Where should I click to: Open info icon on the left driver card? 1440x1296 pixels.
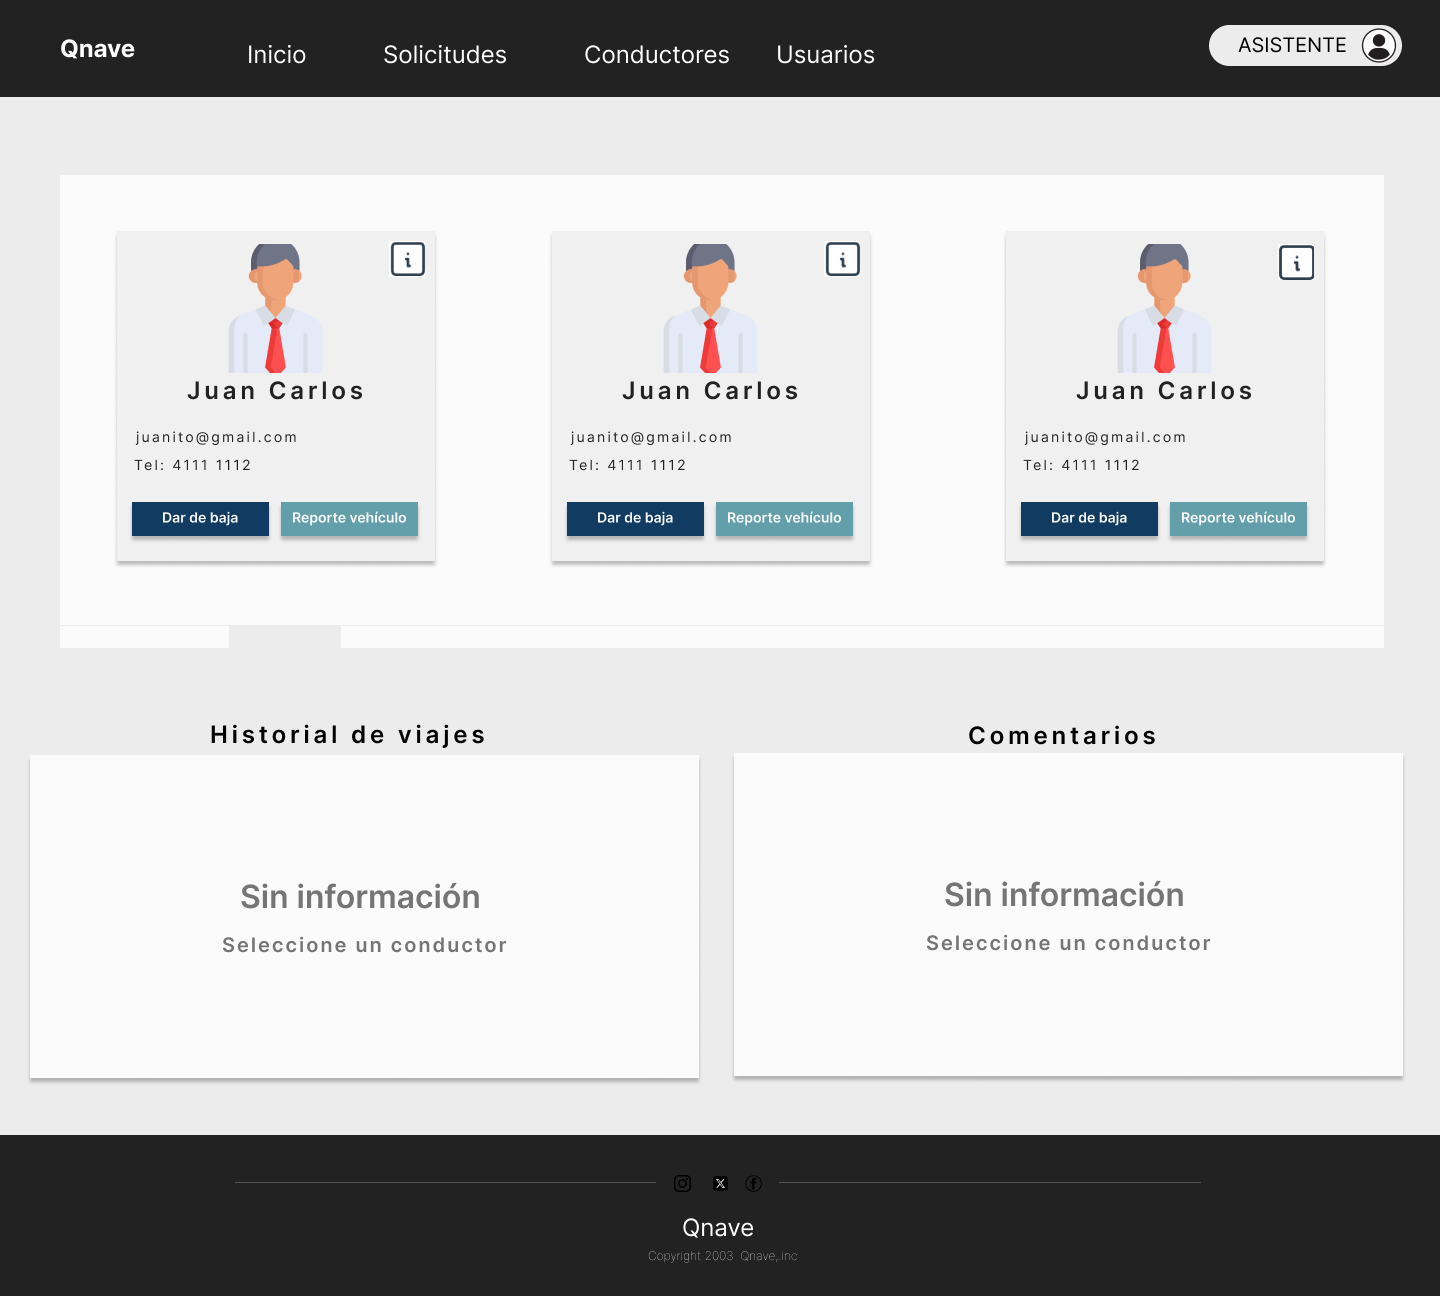[407, 260]
